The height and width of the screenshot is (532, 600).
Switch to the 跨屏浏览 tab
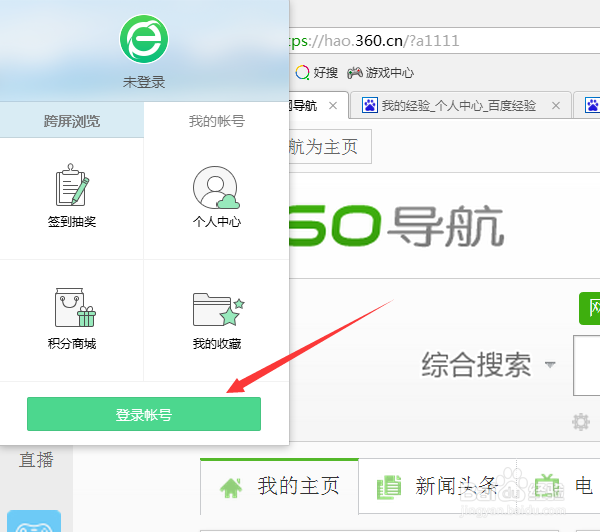pos(72,121)
